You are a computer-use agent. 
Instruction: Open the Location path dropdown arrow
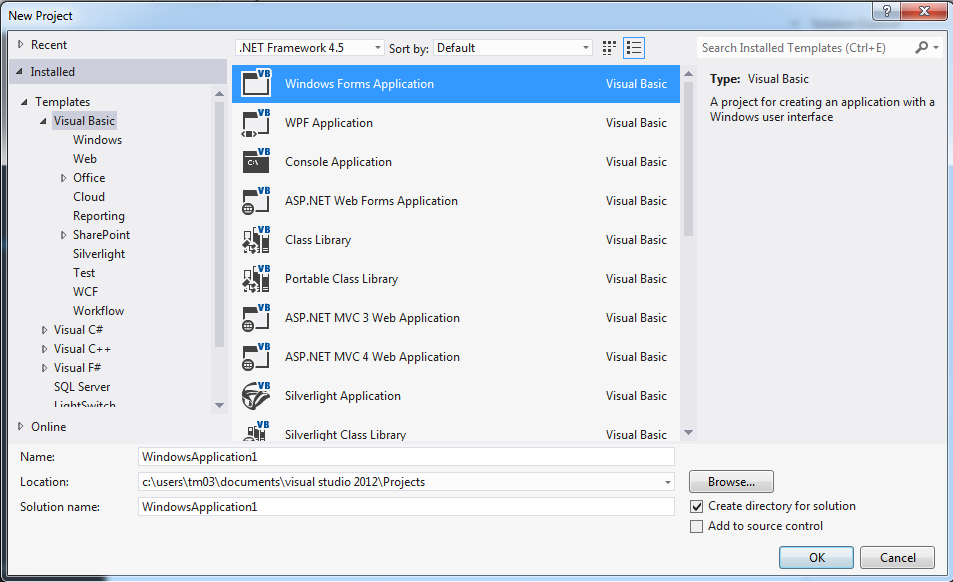[x=667, y=482]
